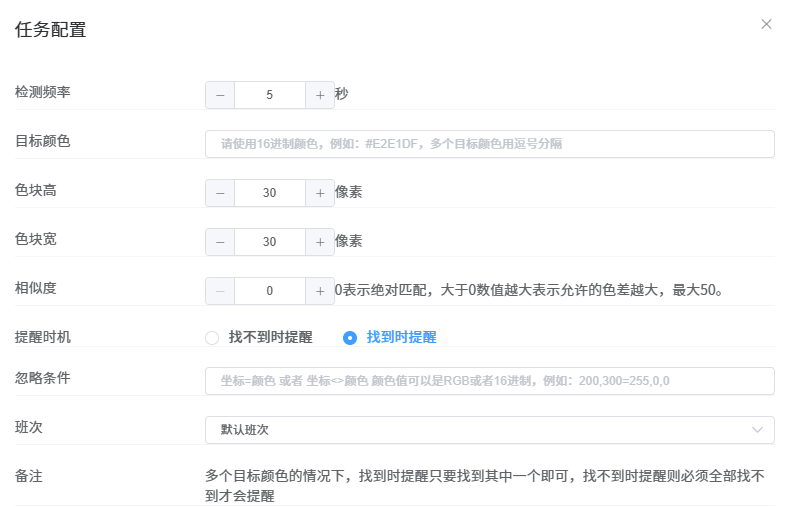Decrease 色块宽 using the minus icon
The image size is (793, 507).
pos(220,242)
